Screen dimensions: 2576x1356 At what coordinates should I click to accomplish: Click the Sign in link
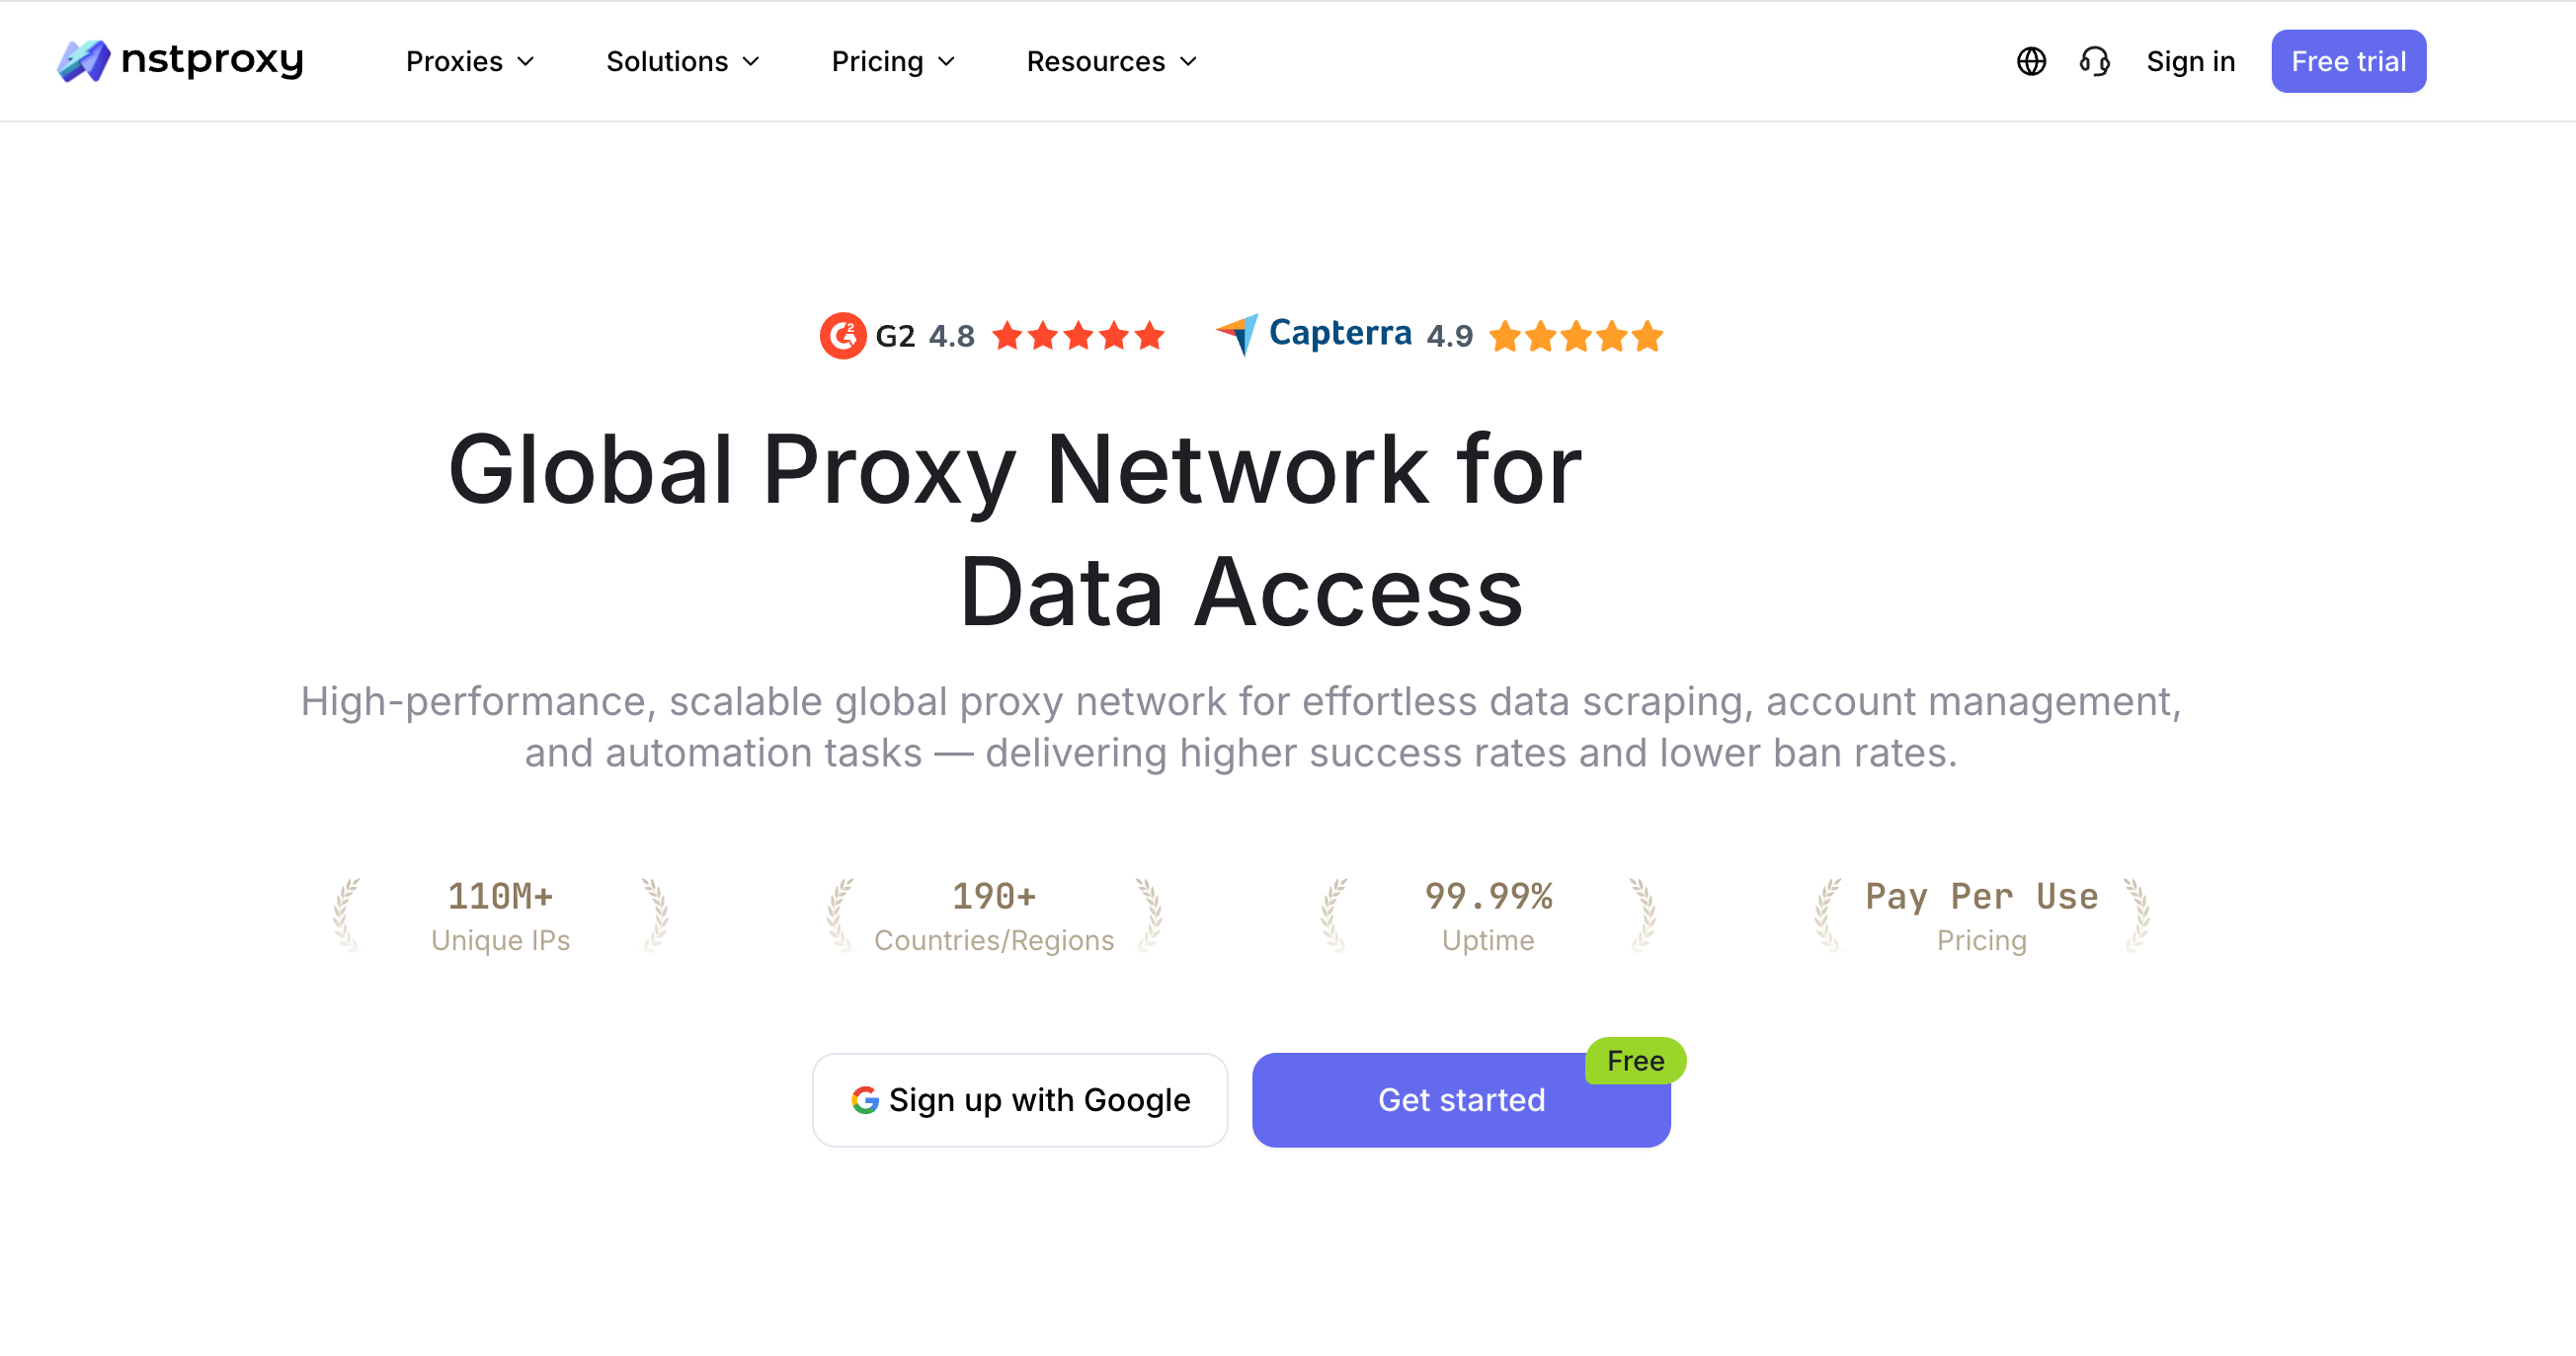[2190, 62]
